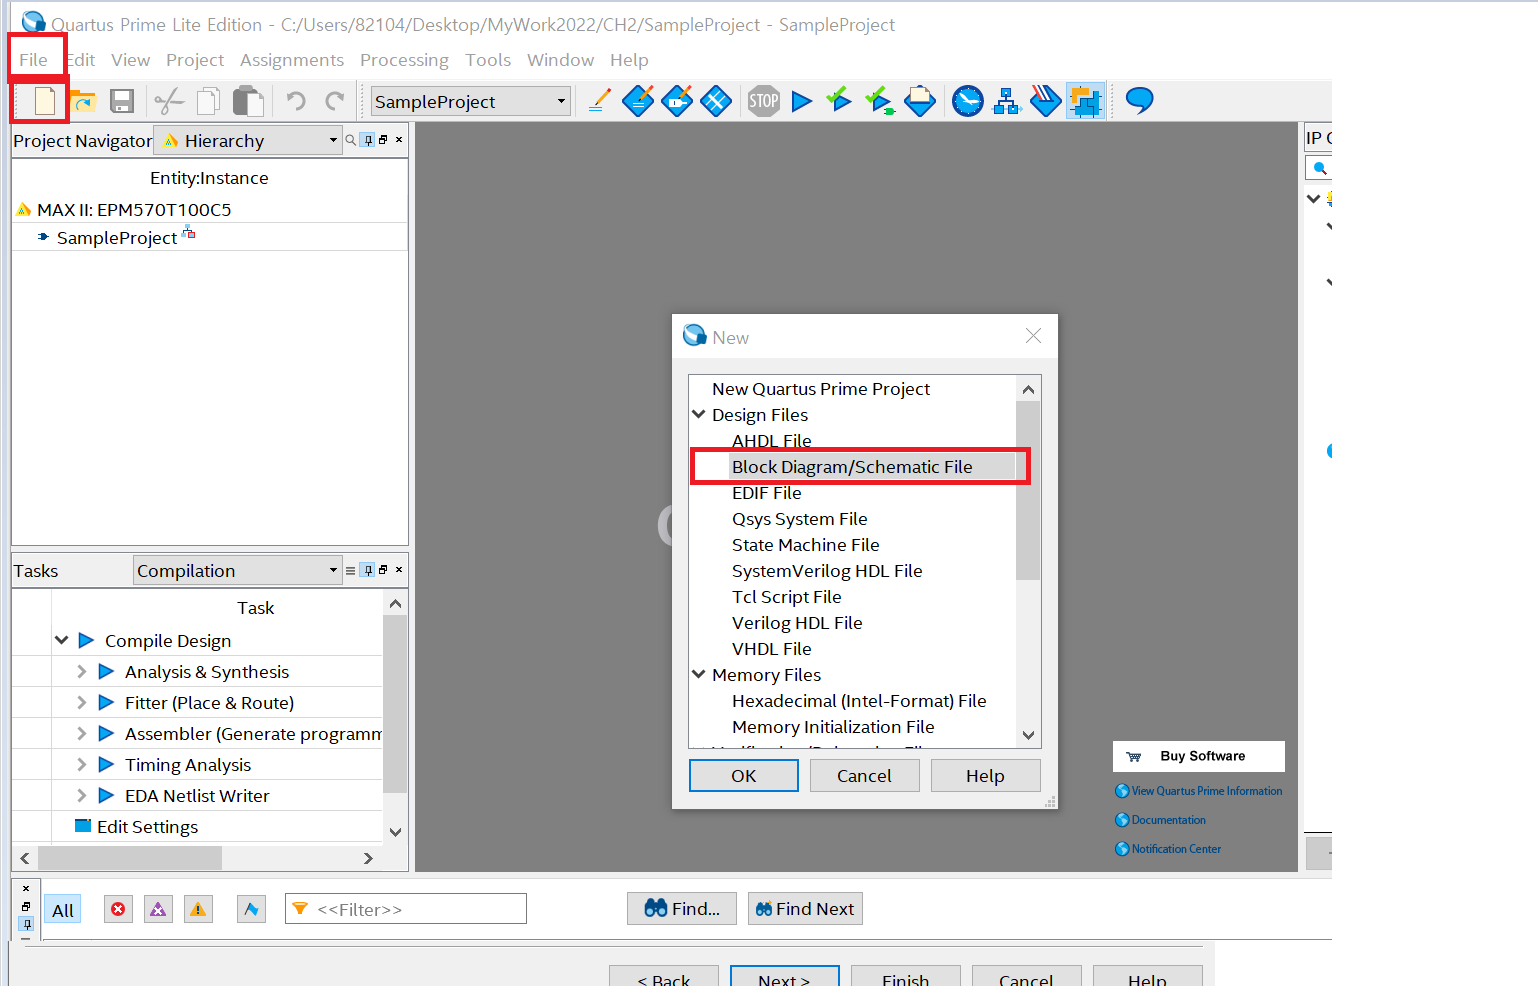Viewport: 1538px width, 986px height.
Task: Expand the Timing Analysis task
Action: coord(82,764)
